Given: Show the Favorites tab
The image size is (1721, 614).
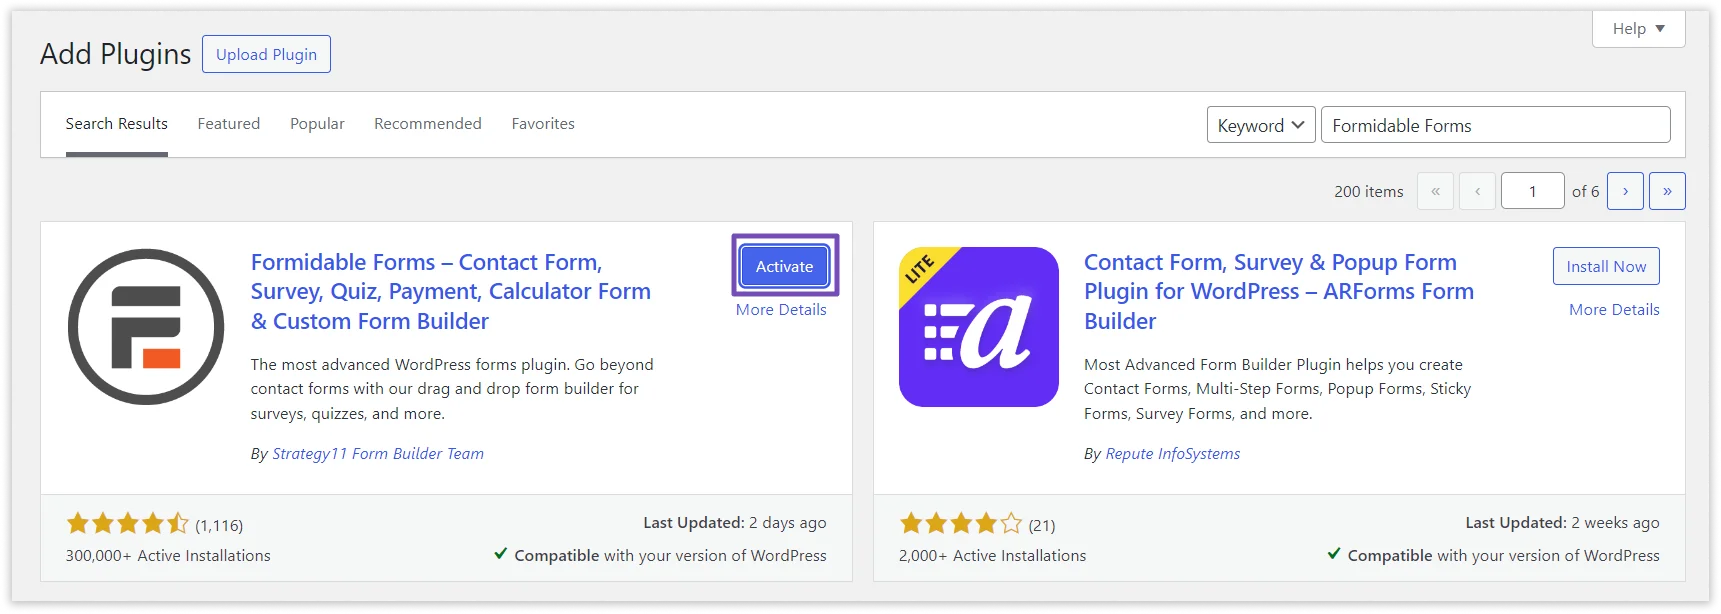Looking at the screenshot, I should pyautogui.click(x=543, y=124).
